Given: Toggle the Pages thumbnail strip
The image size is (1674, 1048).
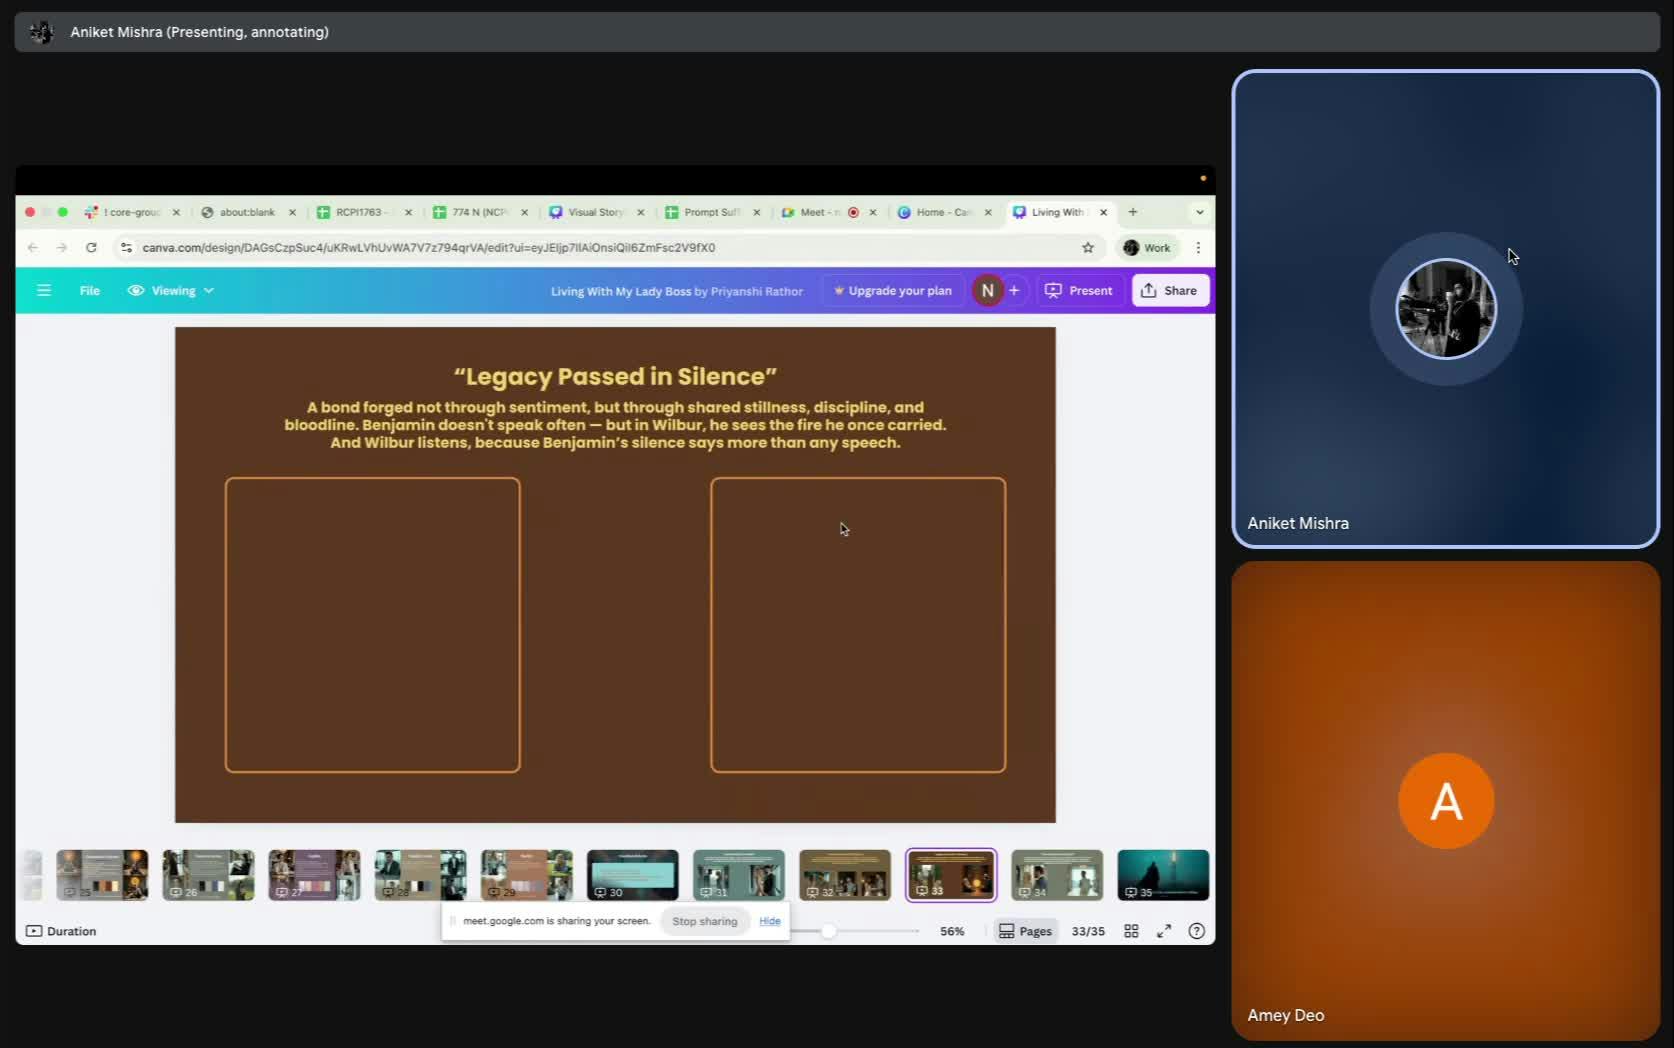Looking at the screenshot, I should click(x=1025, y=931).
